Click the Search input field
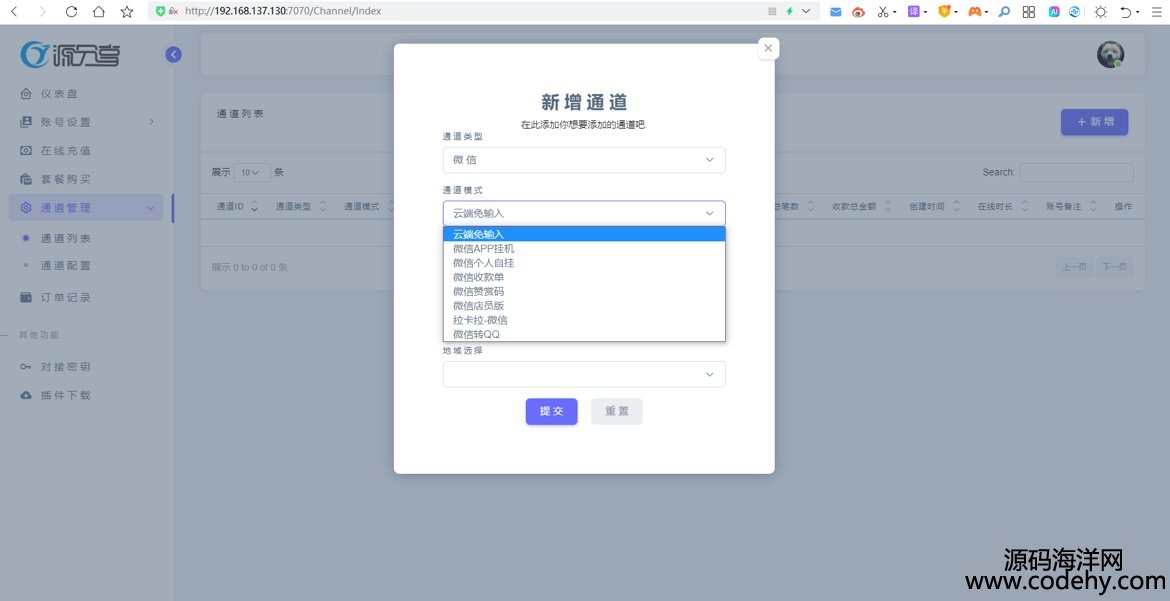The height and width of the screenshot is (601, 1170). pos(1076,172)
